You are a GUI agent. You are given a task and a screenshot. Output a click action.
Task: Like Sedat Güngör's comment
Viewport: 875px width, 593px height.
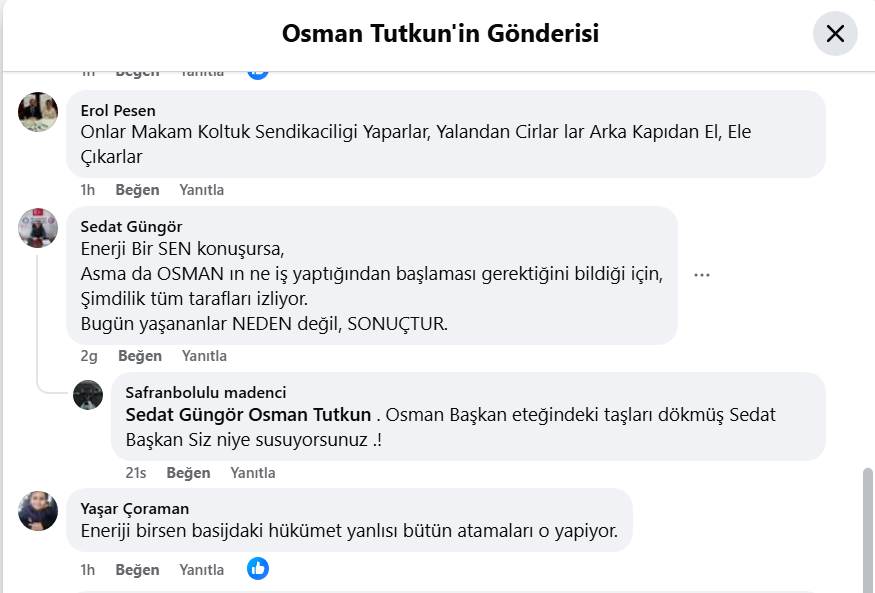click(x=139, y=356)
